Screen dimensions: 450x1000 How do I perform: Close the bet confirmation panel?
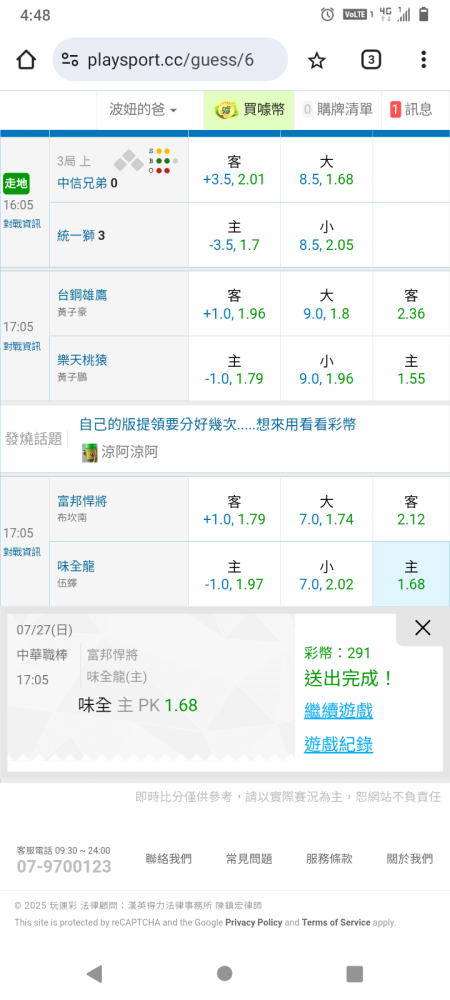click(x=423, y=628)
